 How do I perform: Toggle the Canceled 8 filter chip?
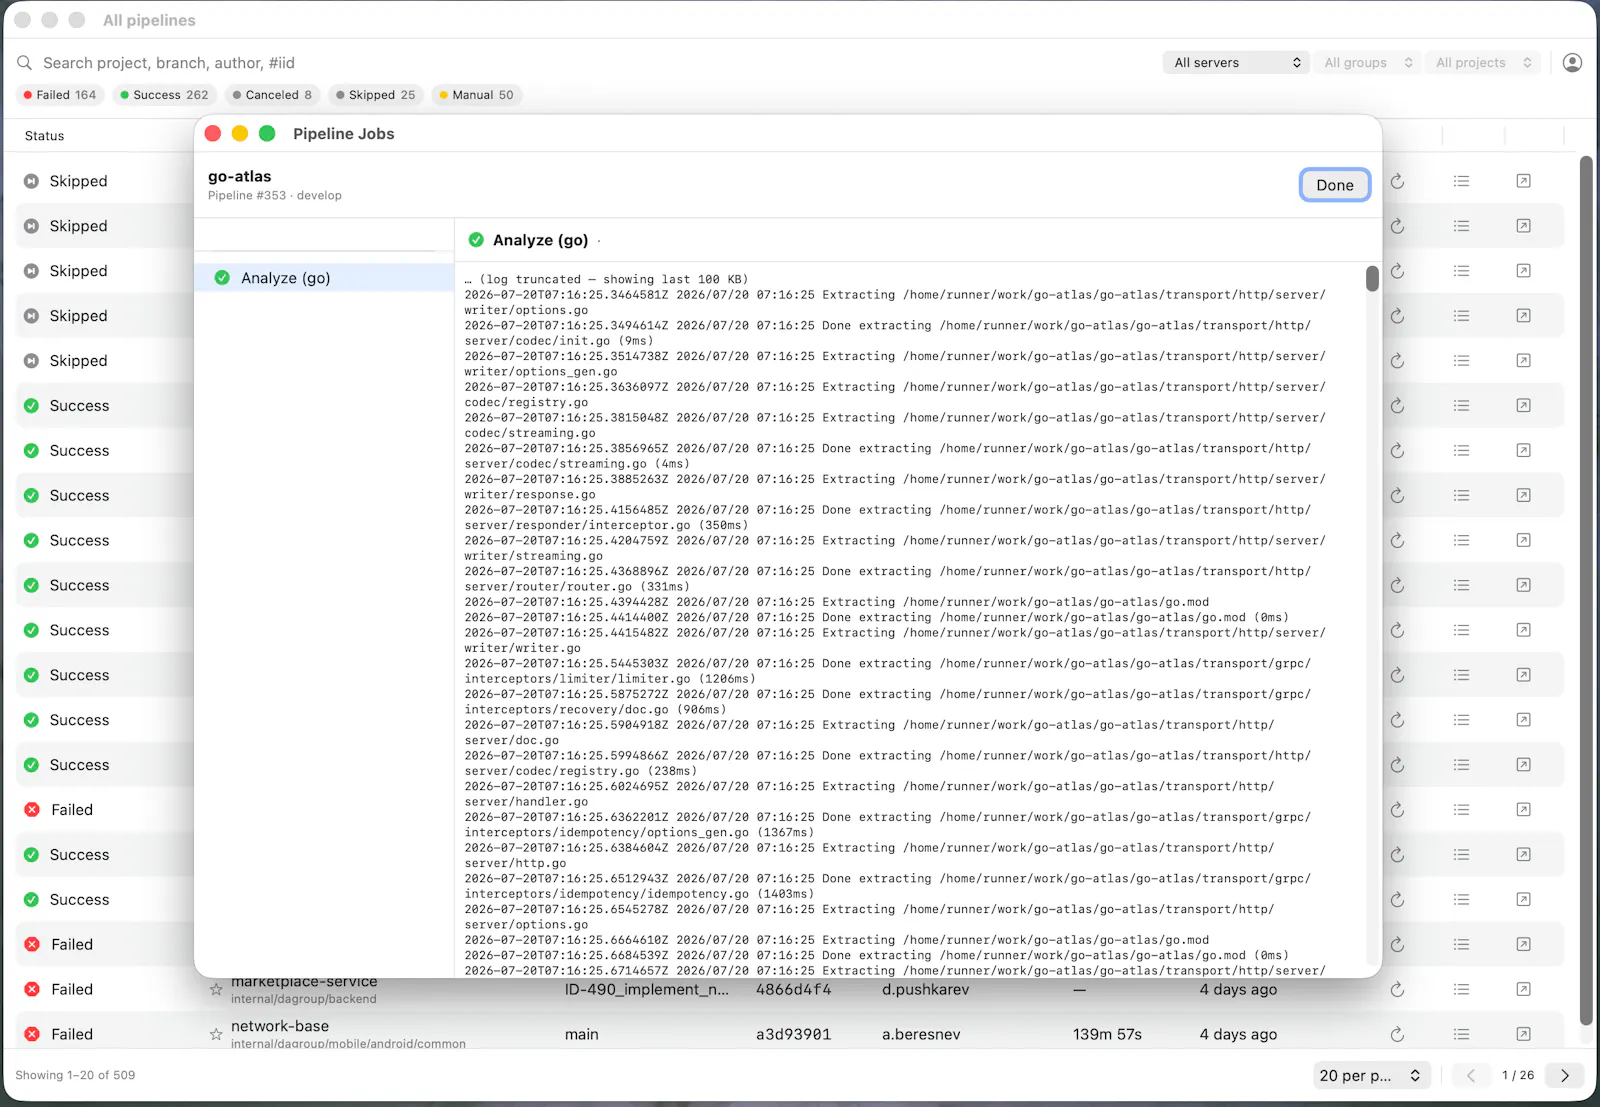point(272,95)
